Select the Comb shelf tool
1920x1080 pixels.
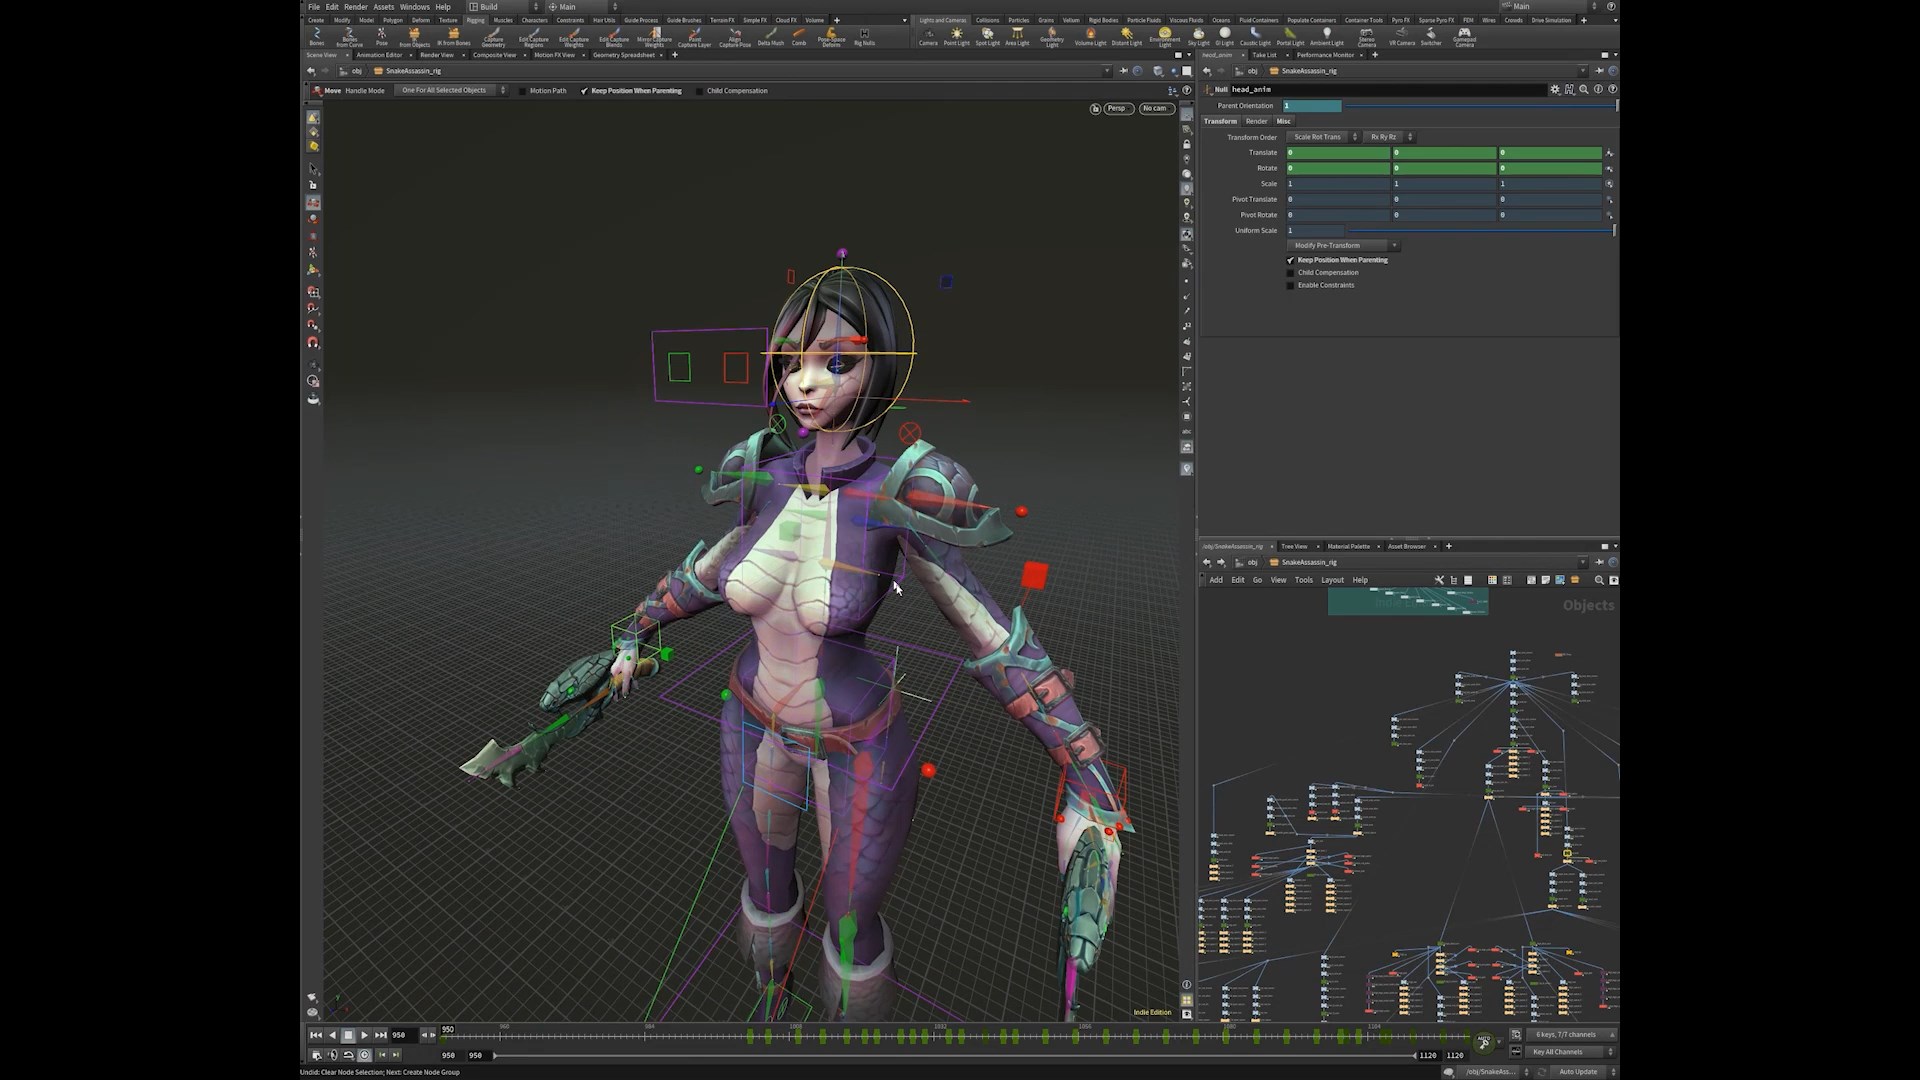pos(799,37)
